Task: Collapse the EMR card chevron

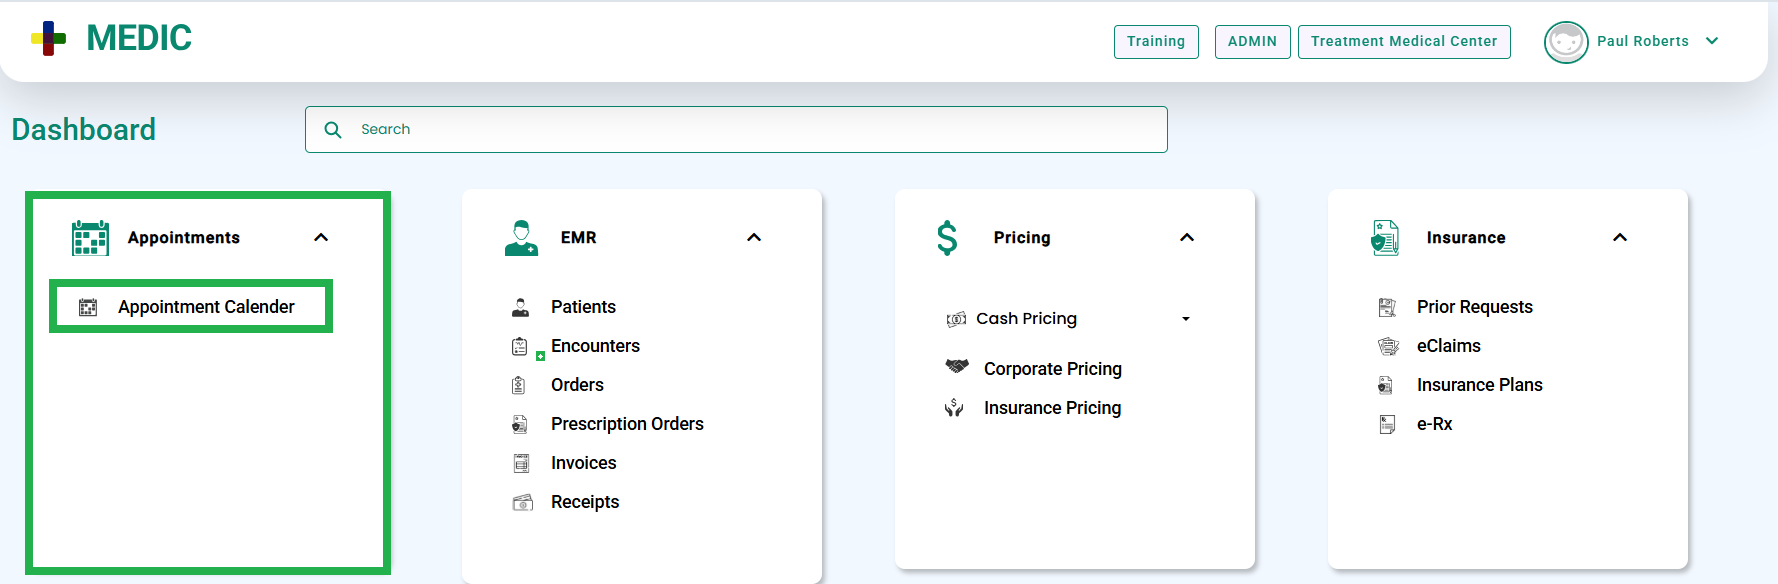Action: pyautogui.click(x=754, y=238)
